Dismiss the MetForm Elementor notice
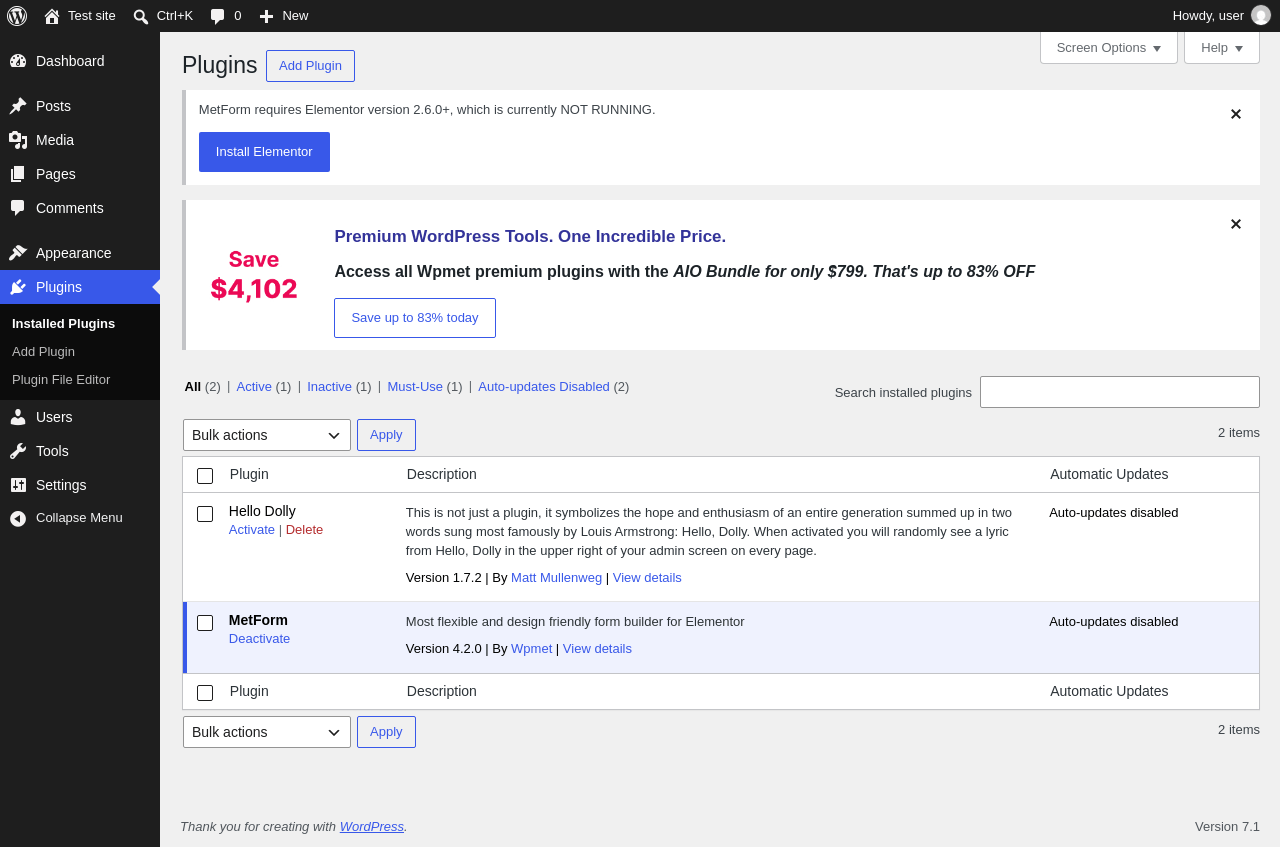 1236,114
